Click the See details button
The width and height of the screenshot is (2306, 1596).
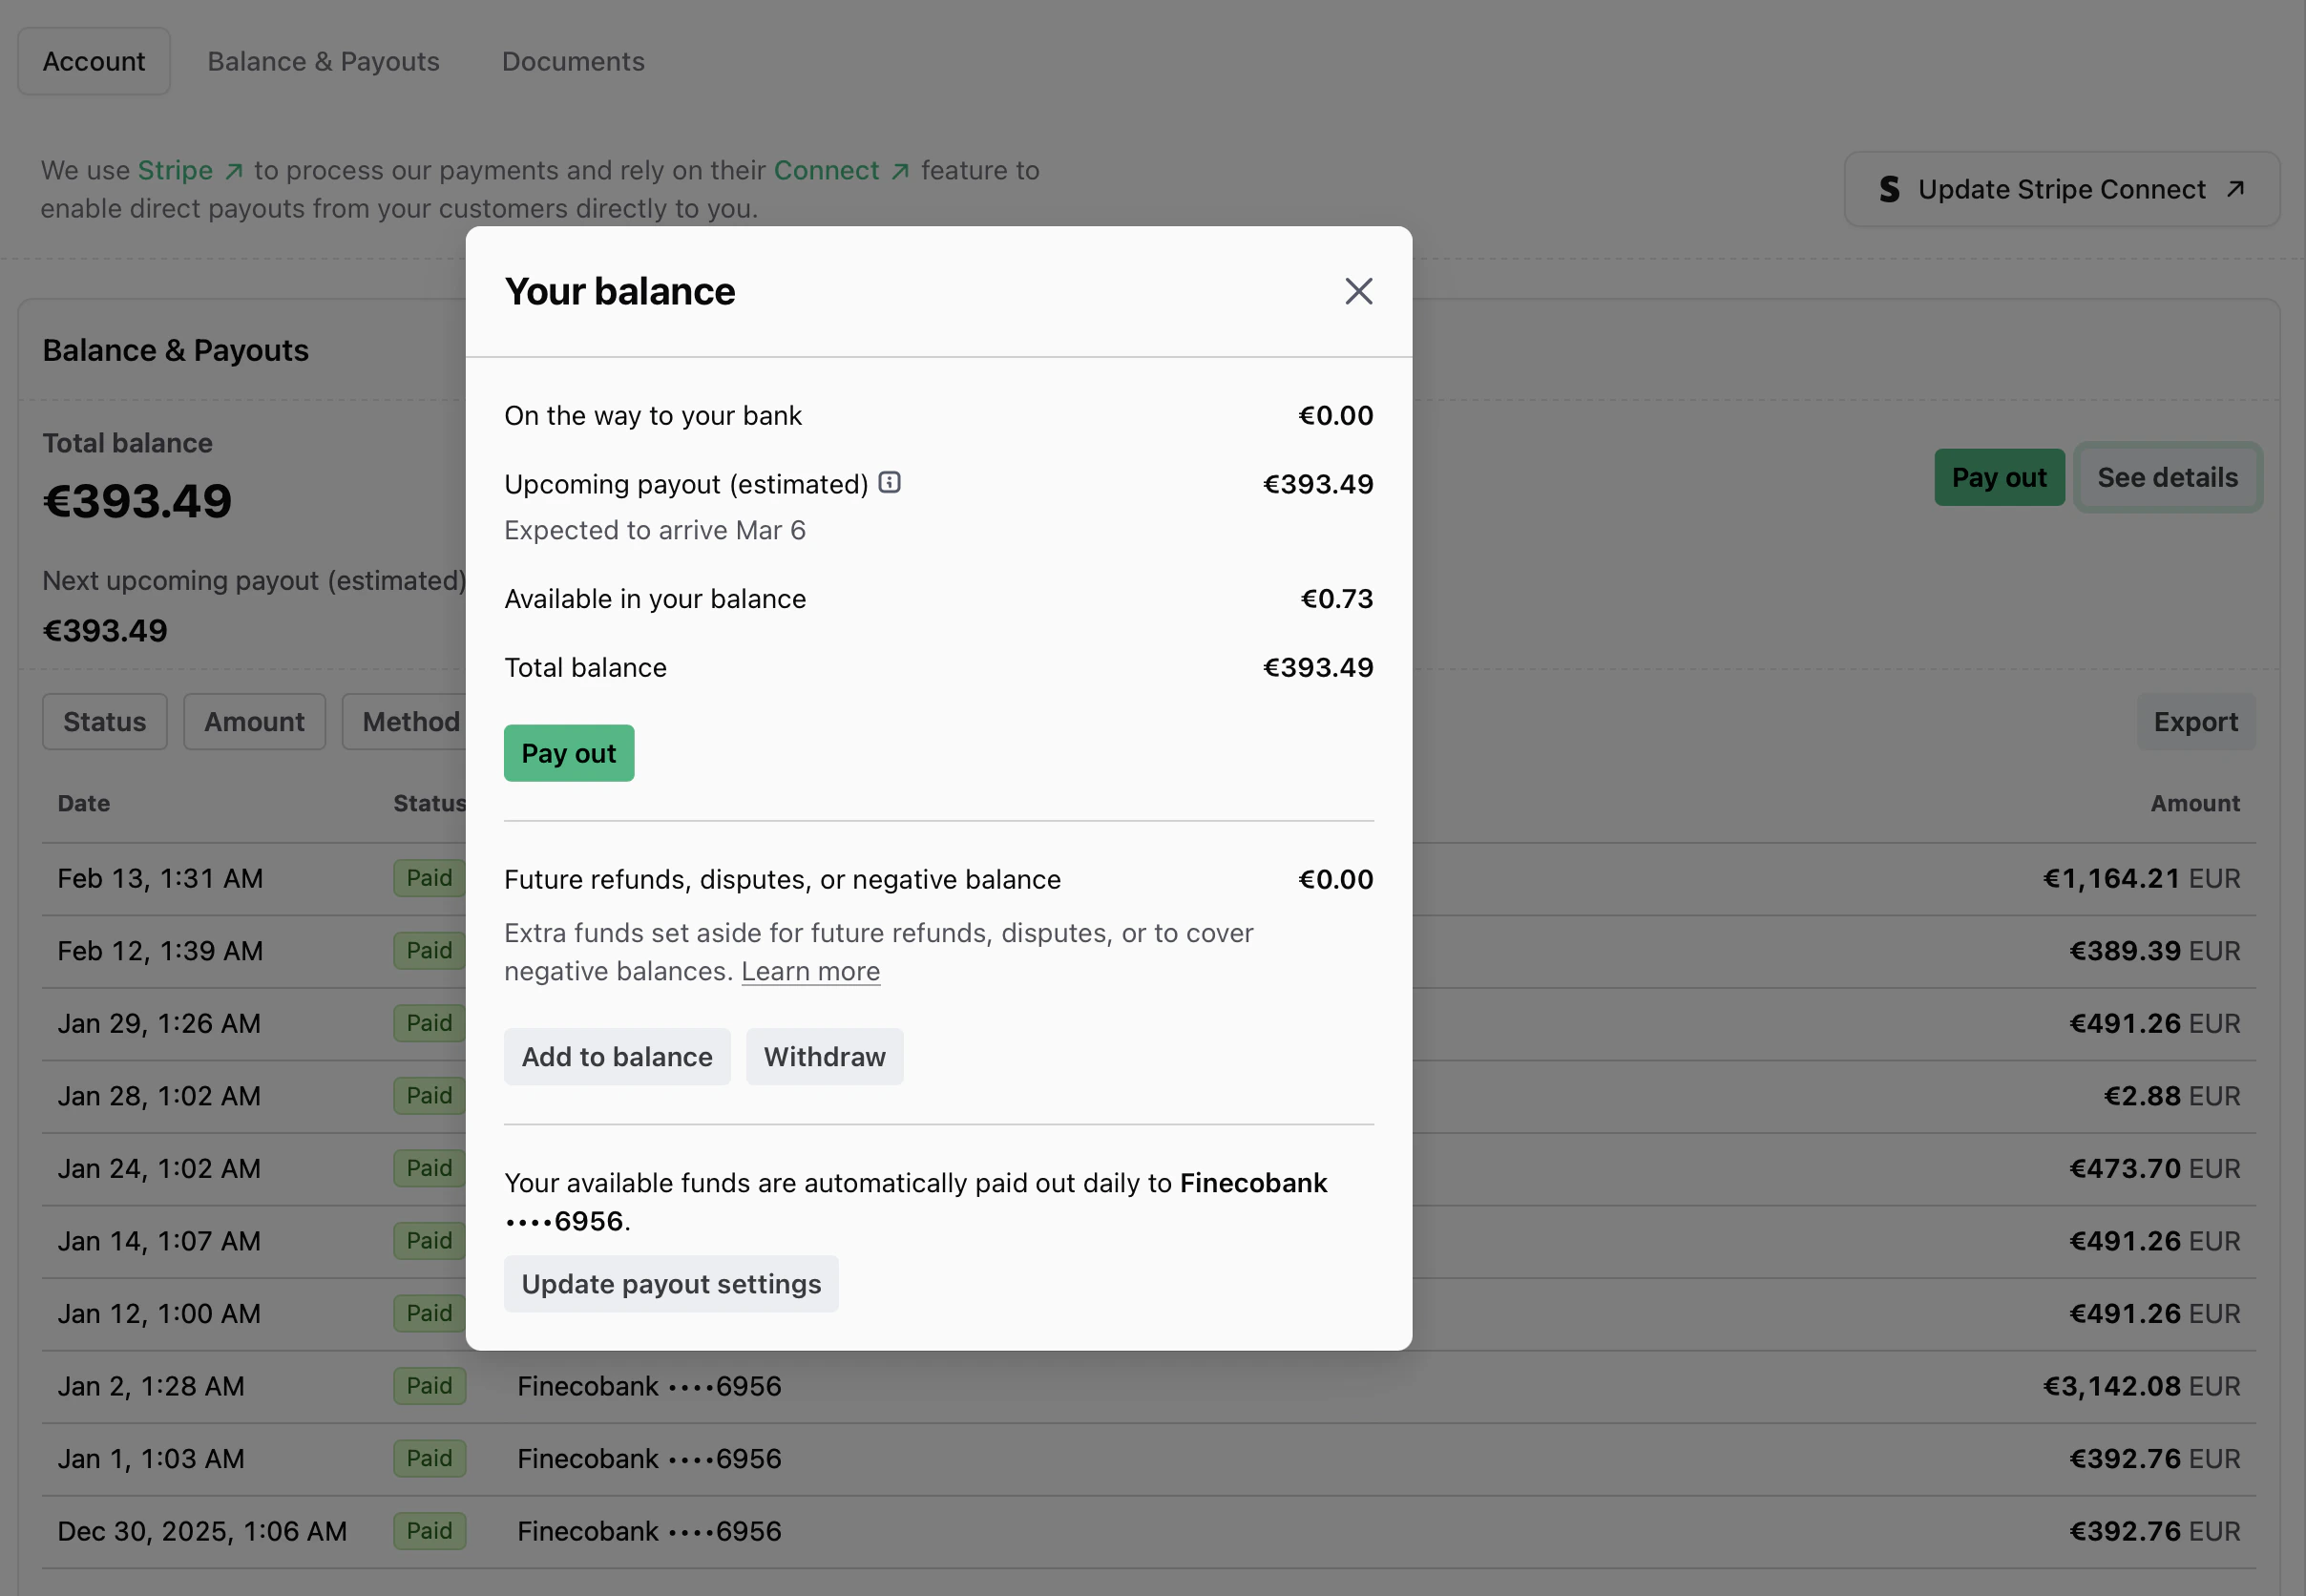click(x=2167, y=477)
